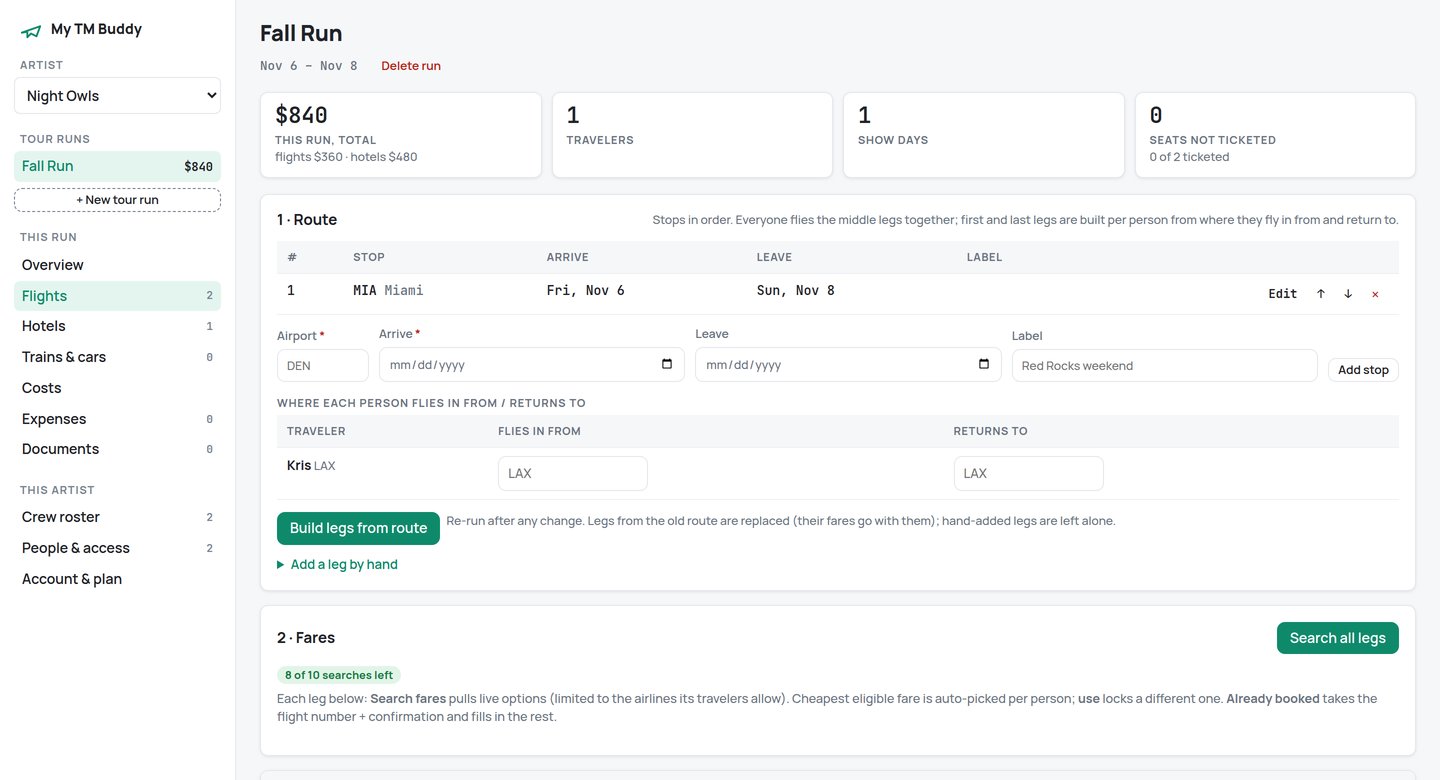1440x780 pixels.
Task: Click the My TM Buddy paper plane logo
Action: pyautogui.click(x=31, y=30)
